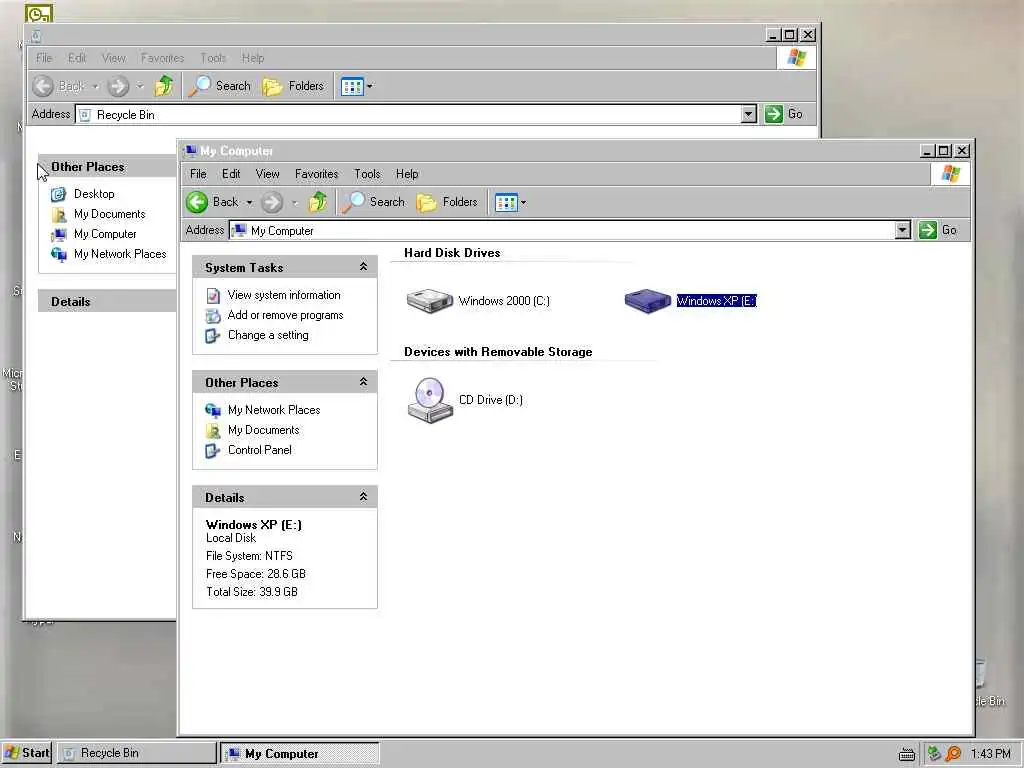Collapse the Details panel in My Computer

coord(363,496)
